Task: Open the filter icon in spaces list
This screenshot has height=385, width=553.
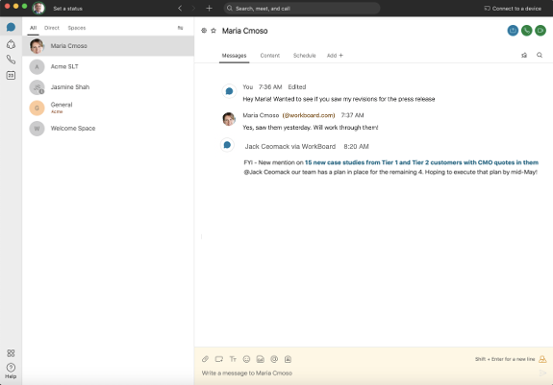Action: coord(180,28)
